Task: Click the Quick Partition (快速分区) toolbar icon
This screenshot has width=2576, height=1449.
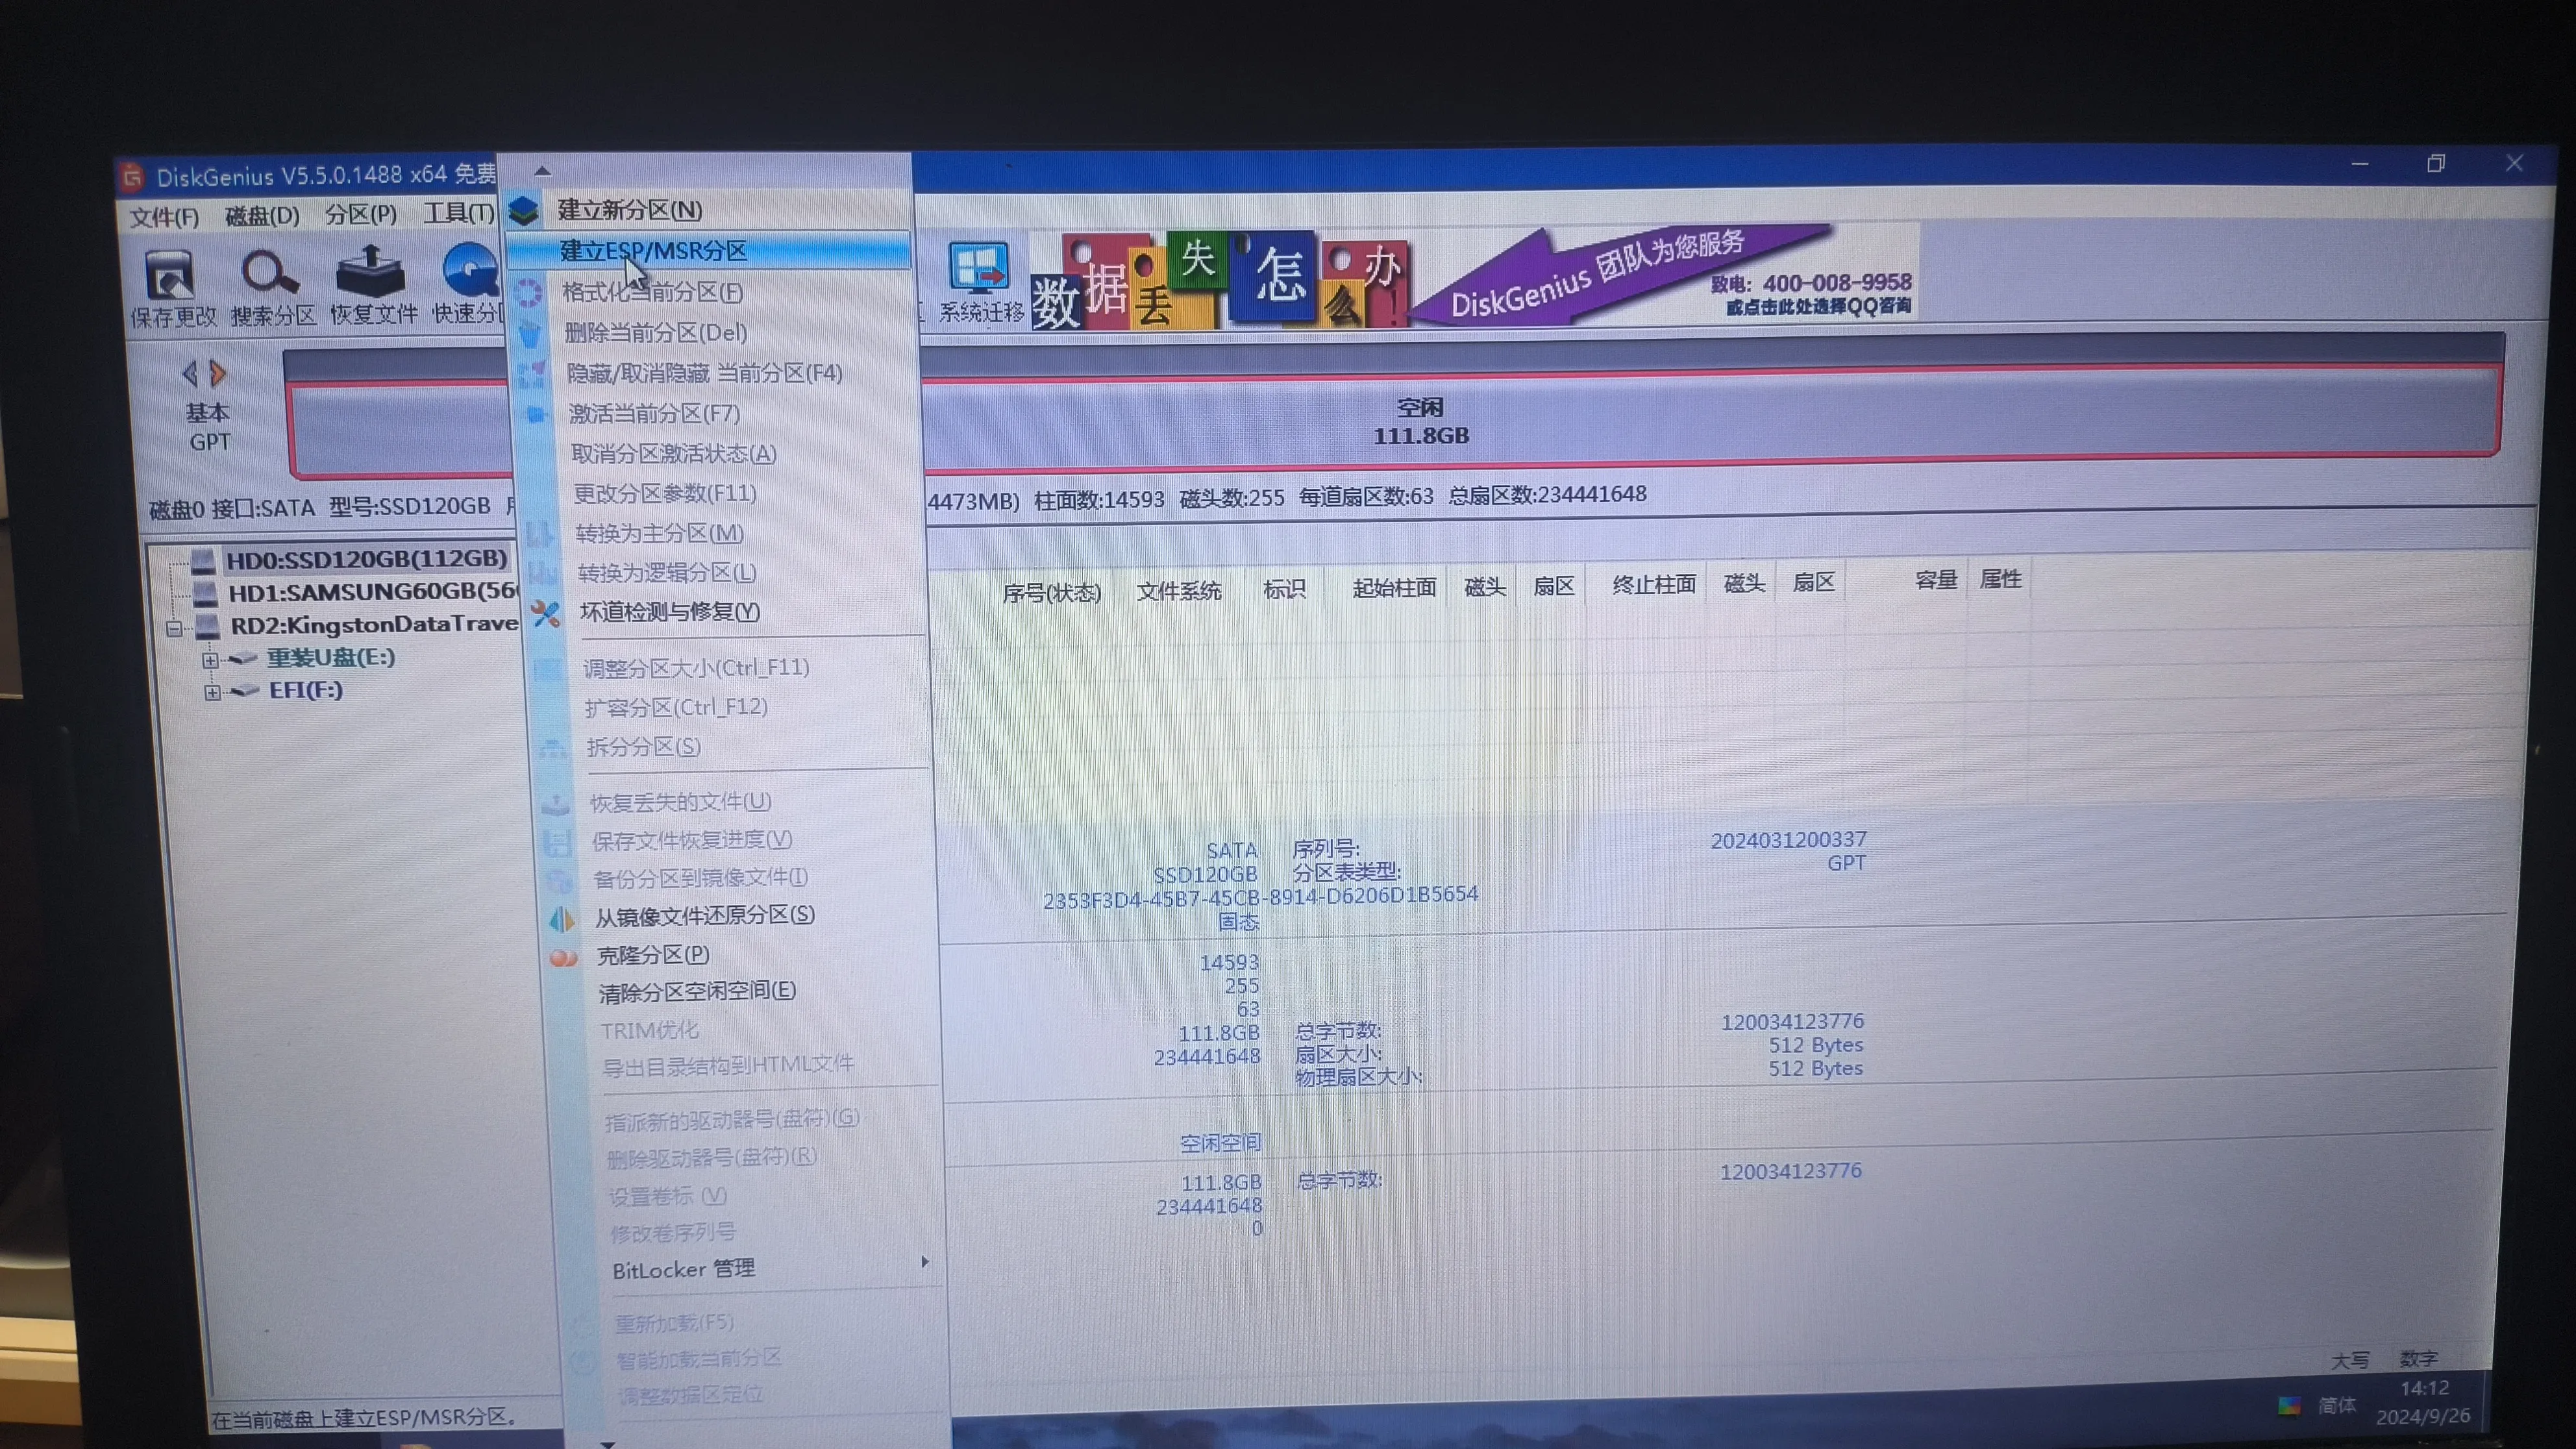Action: point(470,271)
